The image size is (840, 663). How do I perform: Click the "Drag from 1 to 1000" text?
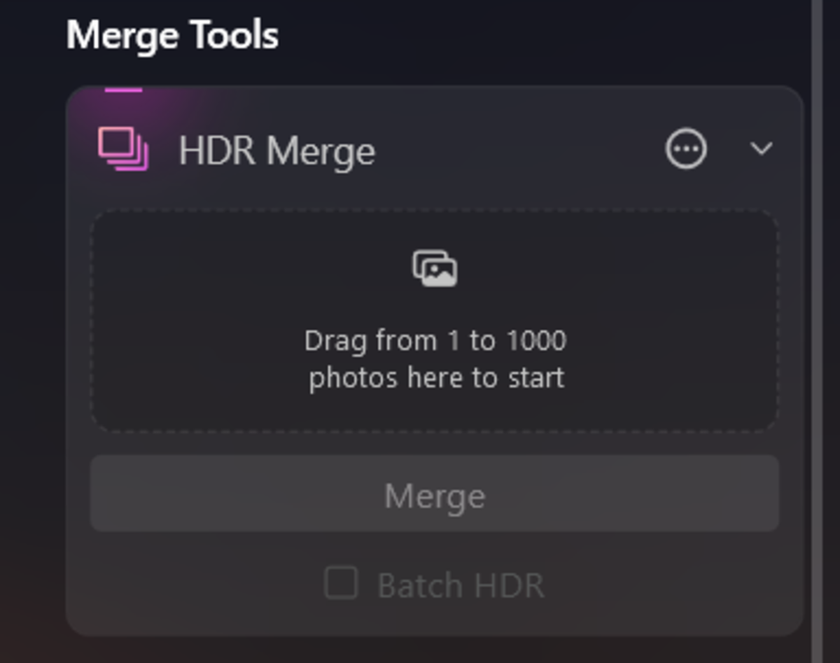(x=435, y=341)
